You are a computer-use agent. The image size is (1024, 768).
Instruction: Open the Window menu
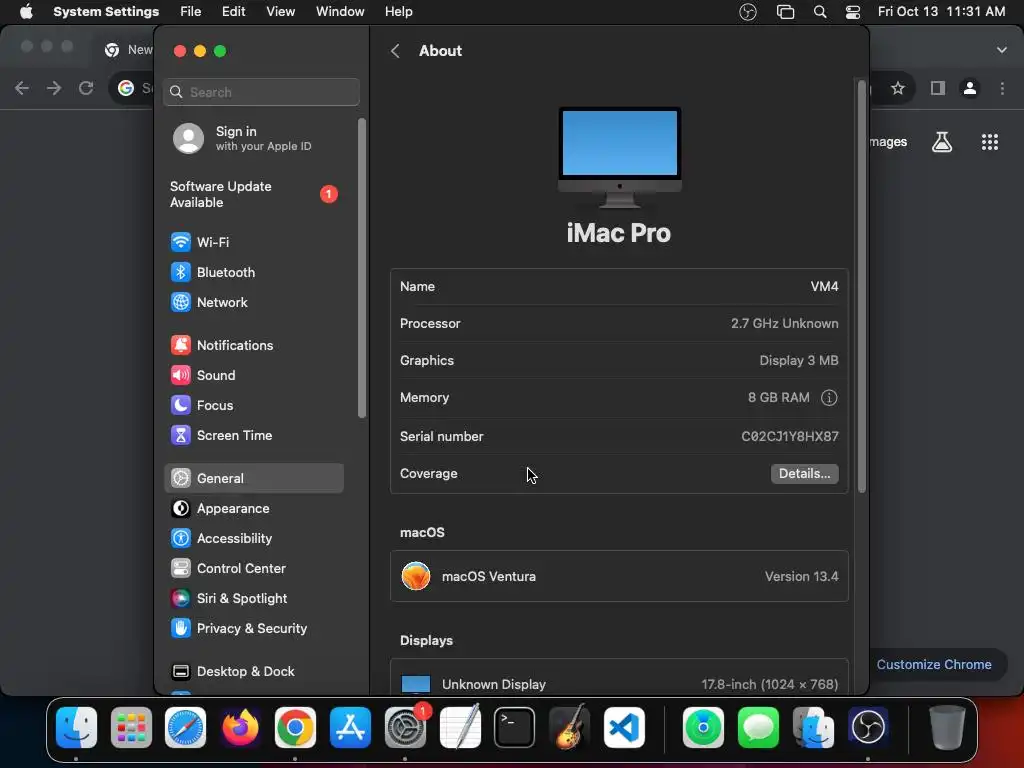340,12
